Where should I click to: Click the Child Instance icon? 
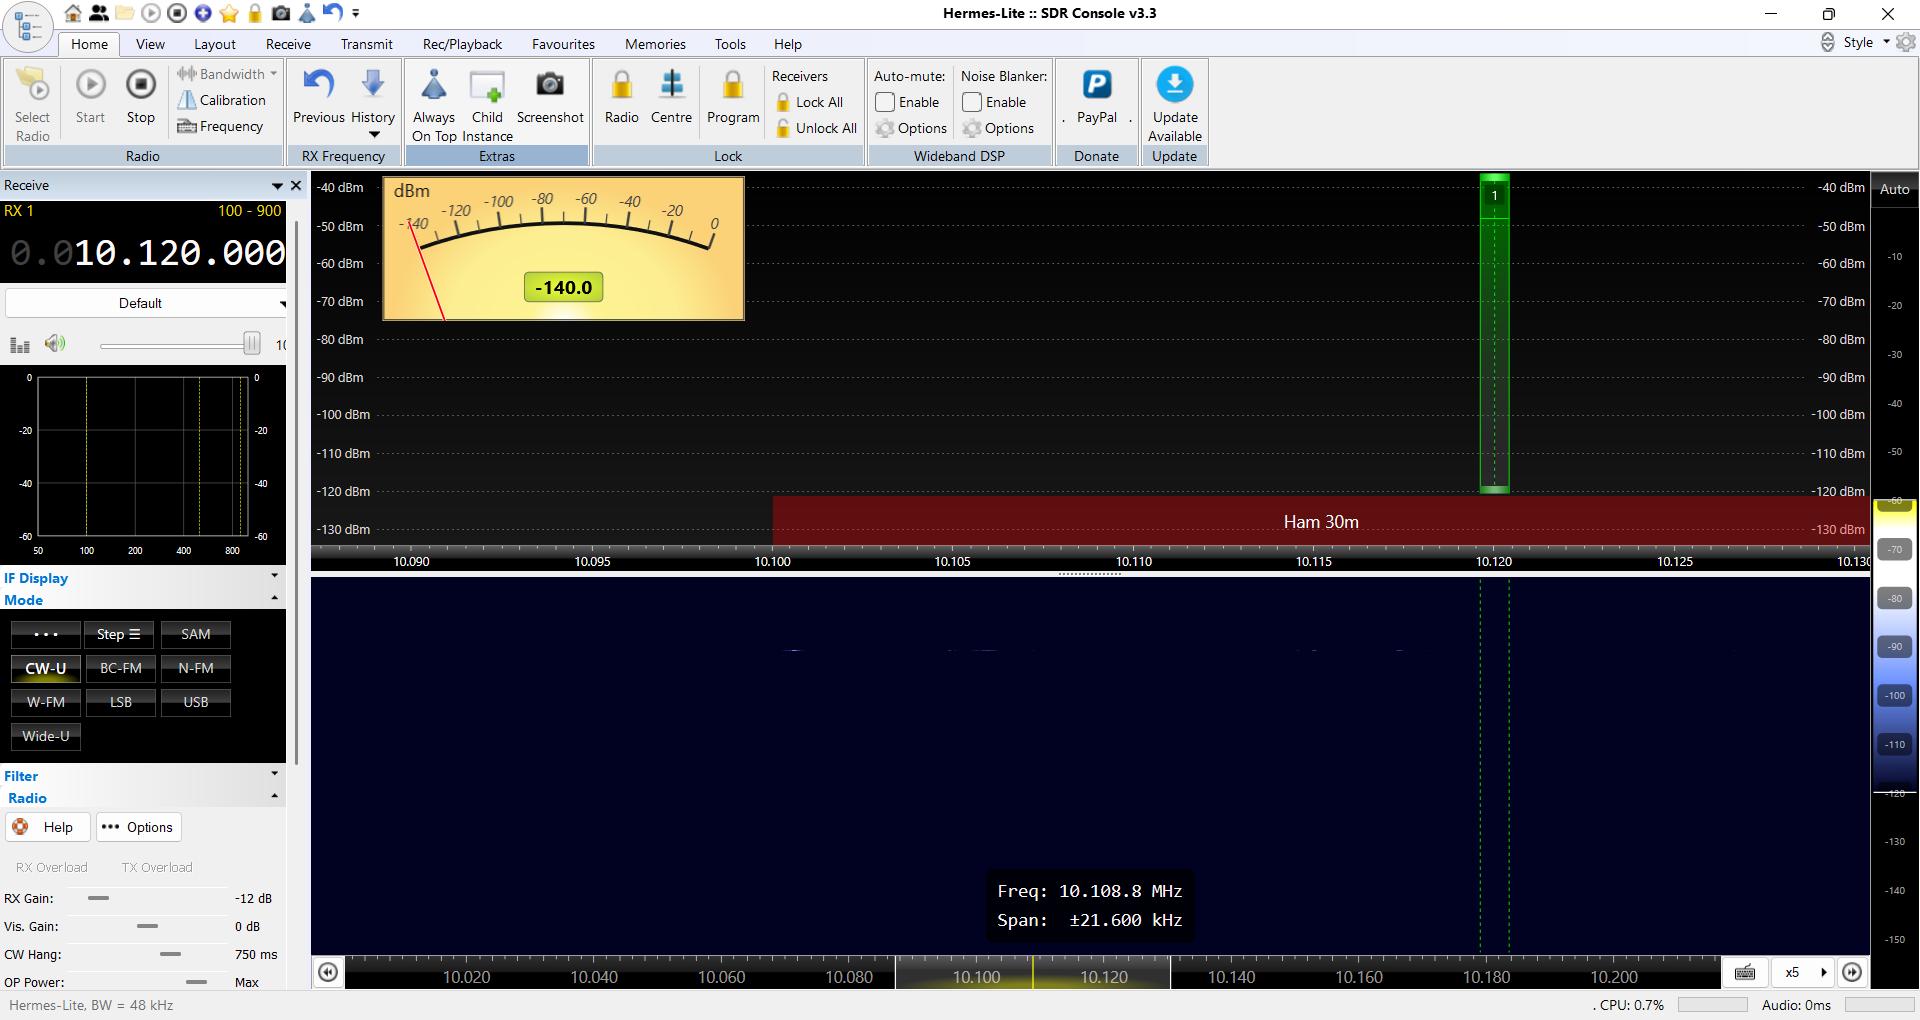(487, 87)
